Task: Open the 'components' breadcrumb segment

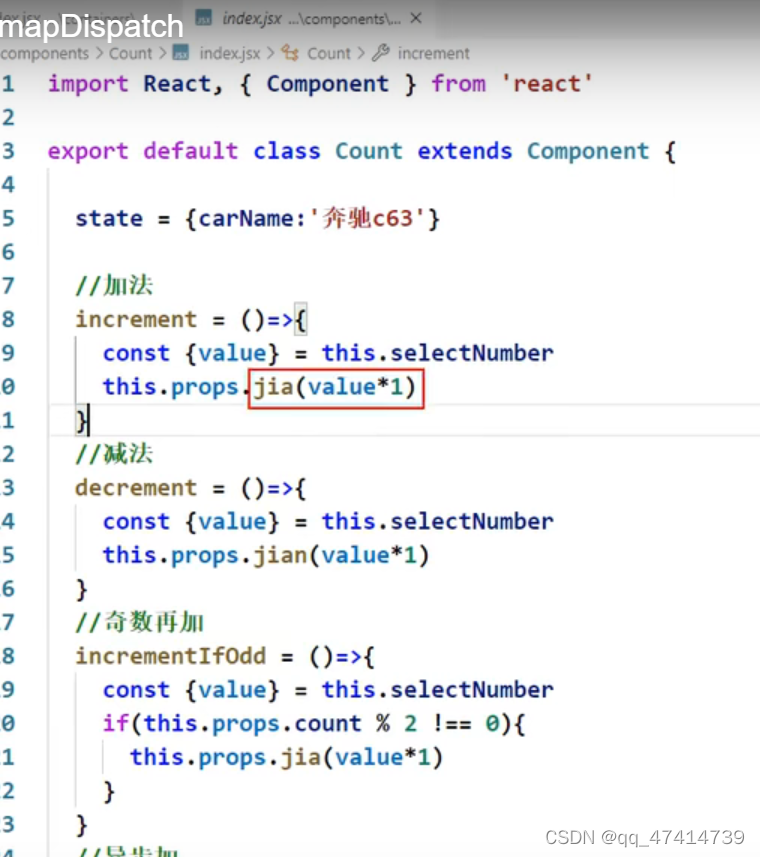Action: pos(44,54)
